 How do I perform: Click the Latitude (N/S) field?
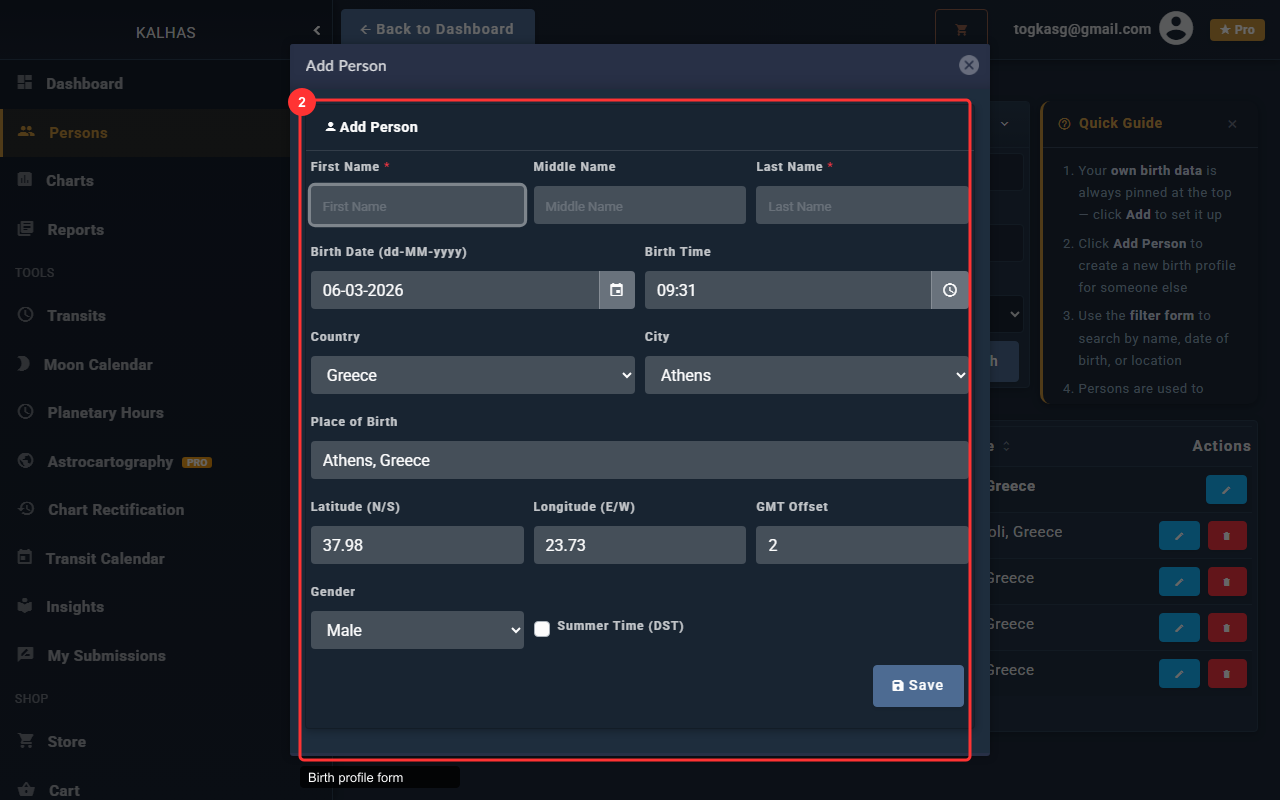pos(417,545)
